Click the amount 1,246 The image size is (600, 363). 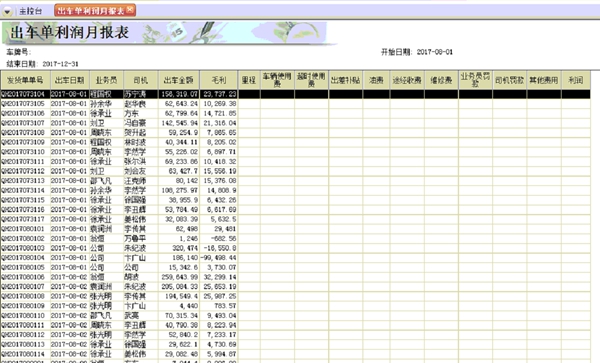(189, 238)
